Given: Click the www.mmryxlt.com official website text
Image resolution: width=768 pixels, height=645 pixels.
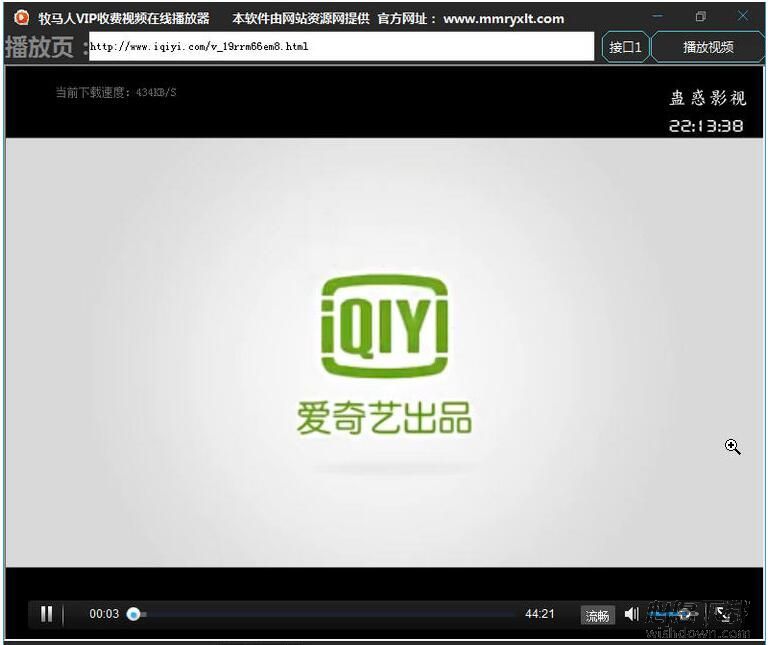Looking at the screenshot, I should coord(504,19).
